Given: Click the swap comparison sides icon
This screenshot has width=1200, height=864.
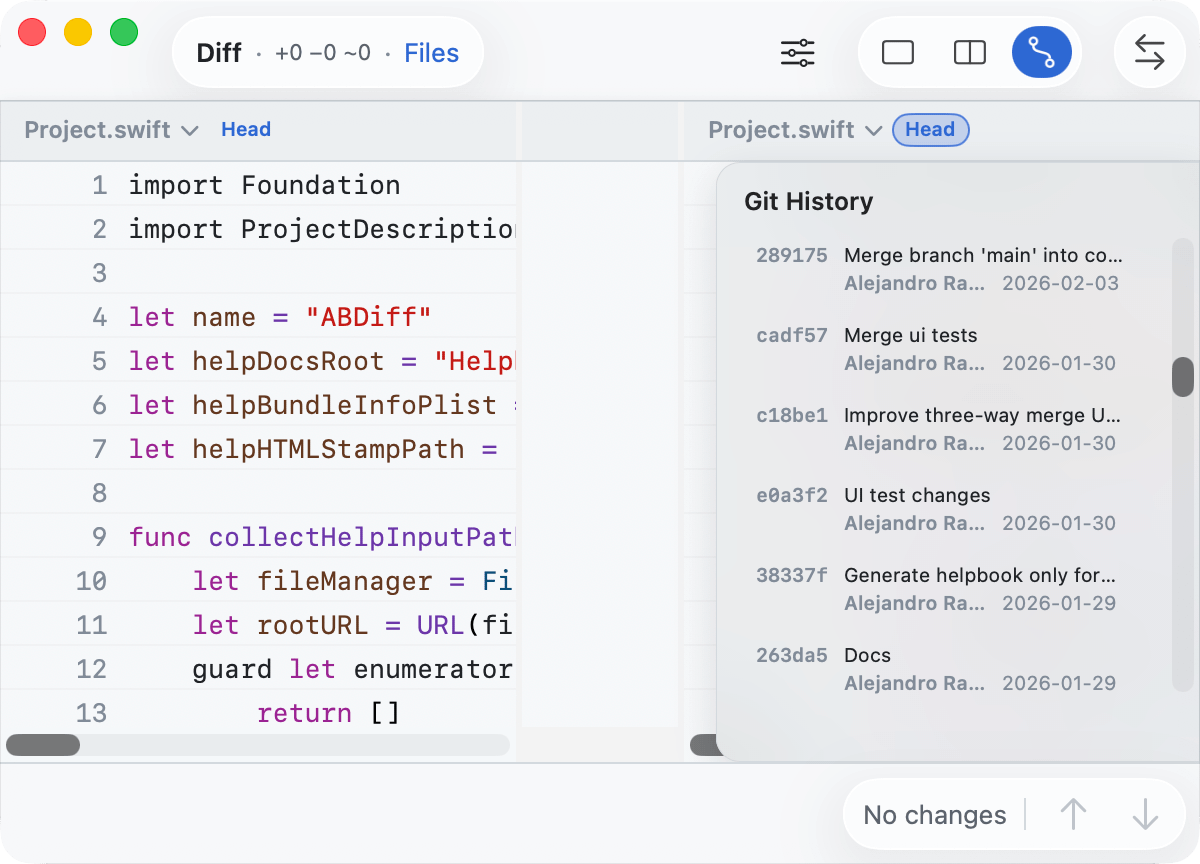Looking at the screenshot, I should pos(1149,53).
